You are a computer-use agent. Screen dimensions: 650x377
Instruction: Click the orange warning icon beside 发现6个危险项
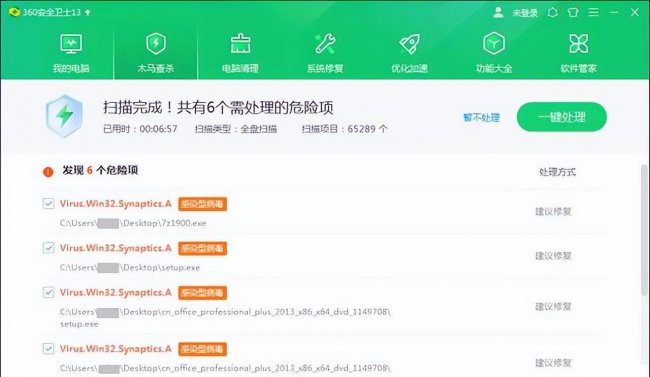click(48, 171)
